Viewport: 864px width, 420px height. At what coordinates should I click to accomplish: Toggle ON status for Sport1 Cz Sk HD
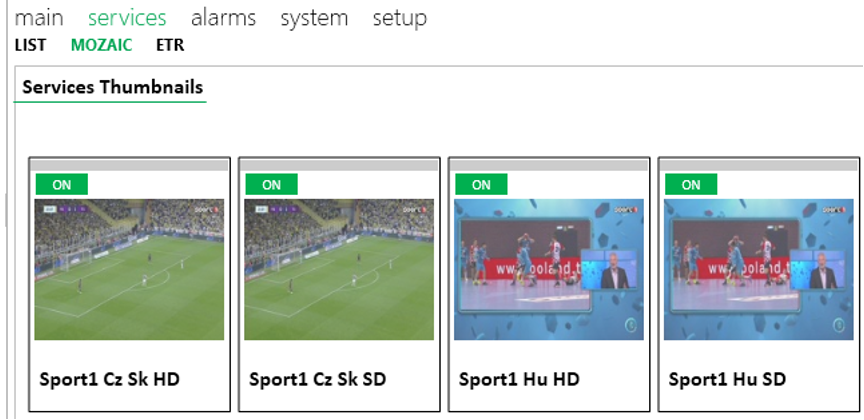[x=62, y=185]
